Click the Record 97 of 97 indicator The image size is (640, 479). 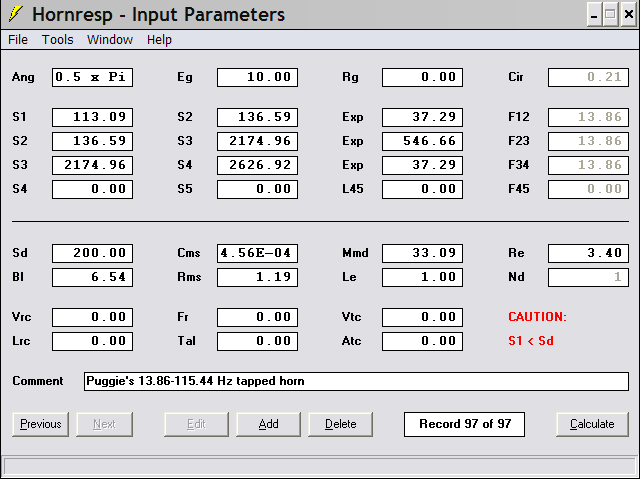click(x=464, y=424)
